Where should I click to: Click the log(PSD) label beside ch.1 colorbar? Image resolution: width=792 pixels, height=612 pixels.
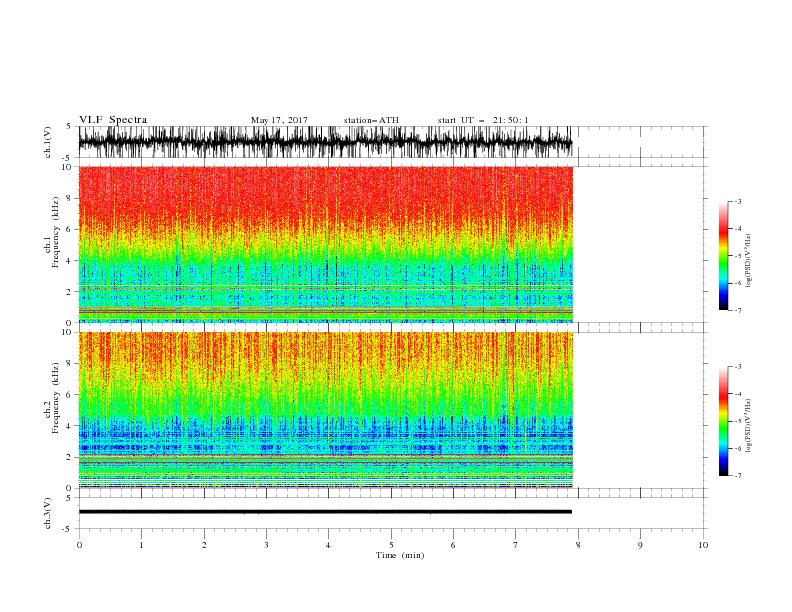pyautogui.click(x=748, y=261)
